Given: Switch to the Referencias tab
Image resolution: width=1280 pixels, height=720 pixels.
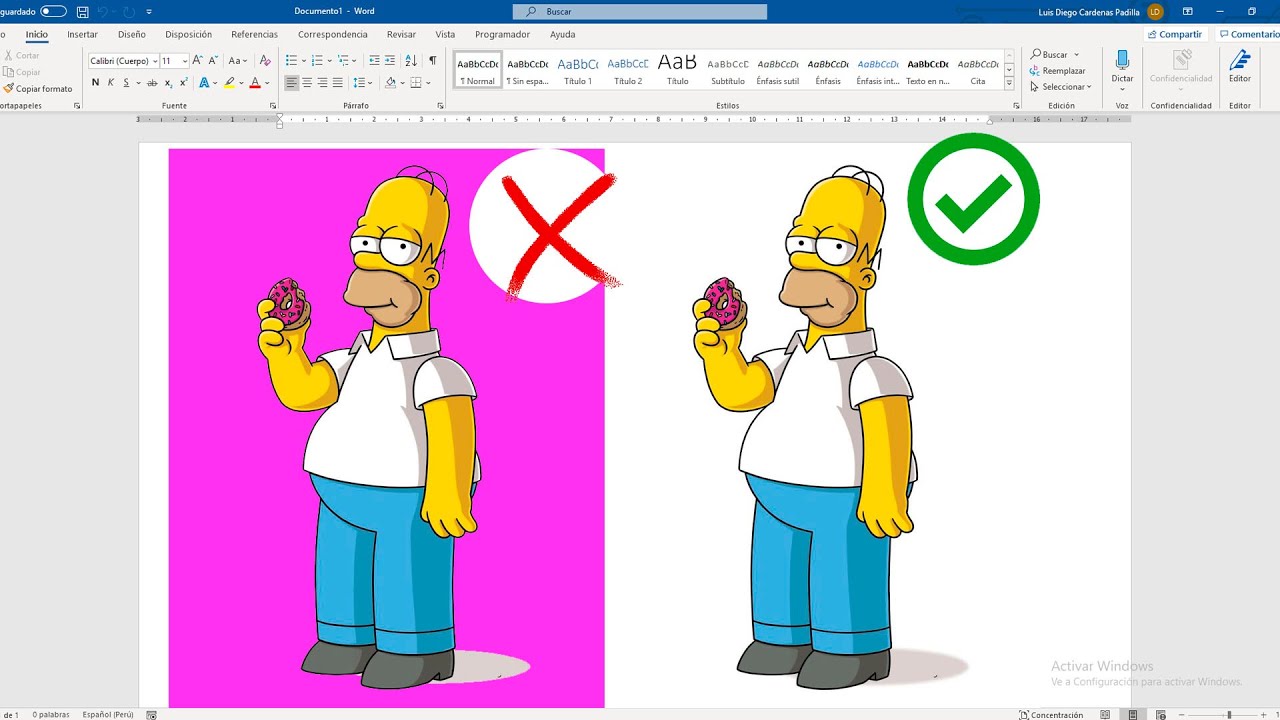Looking at the screenshot, I should [x=254, y=34].
